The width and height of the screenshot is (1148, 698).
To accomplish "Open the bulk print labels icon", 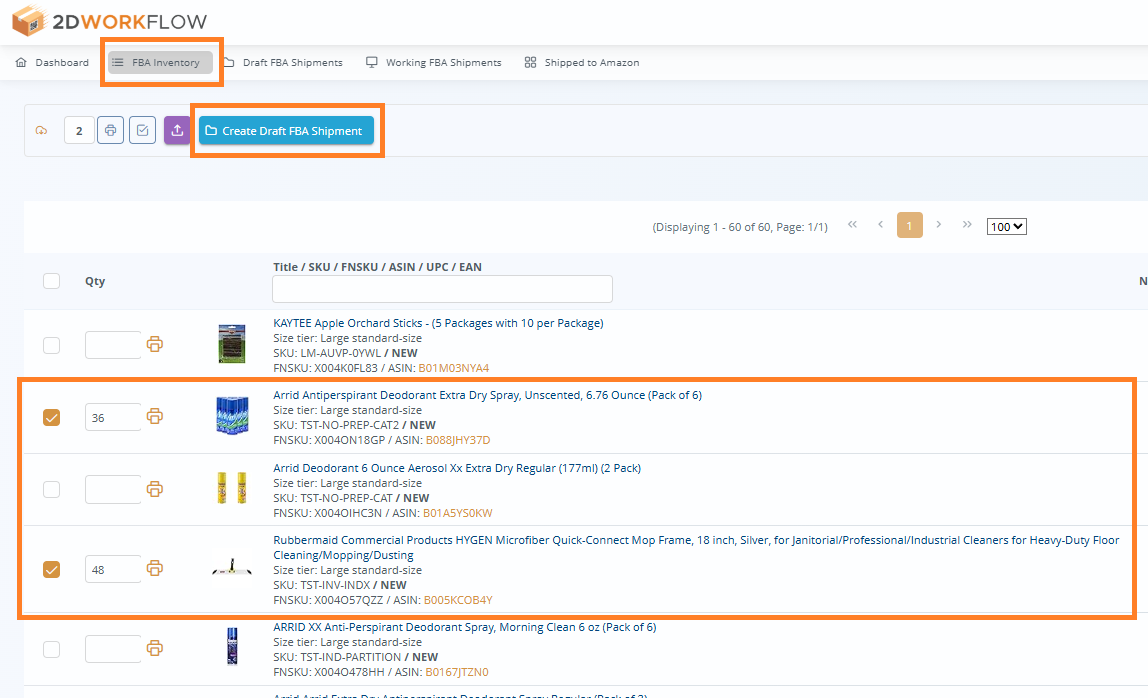I will point(110,130).
